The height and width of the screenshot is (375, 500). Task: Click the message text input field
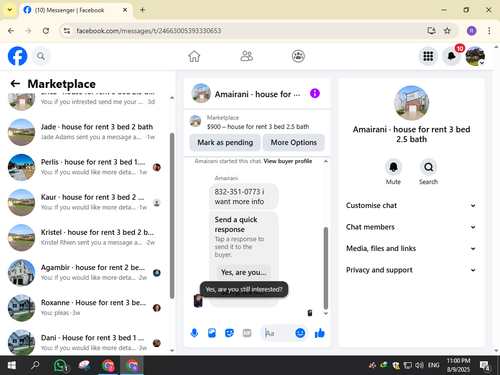278,333
